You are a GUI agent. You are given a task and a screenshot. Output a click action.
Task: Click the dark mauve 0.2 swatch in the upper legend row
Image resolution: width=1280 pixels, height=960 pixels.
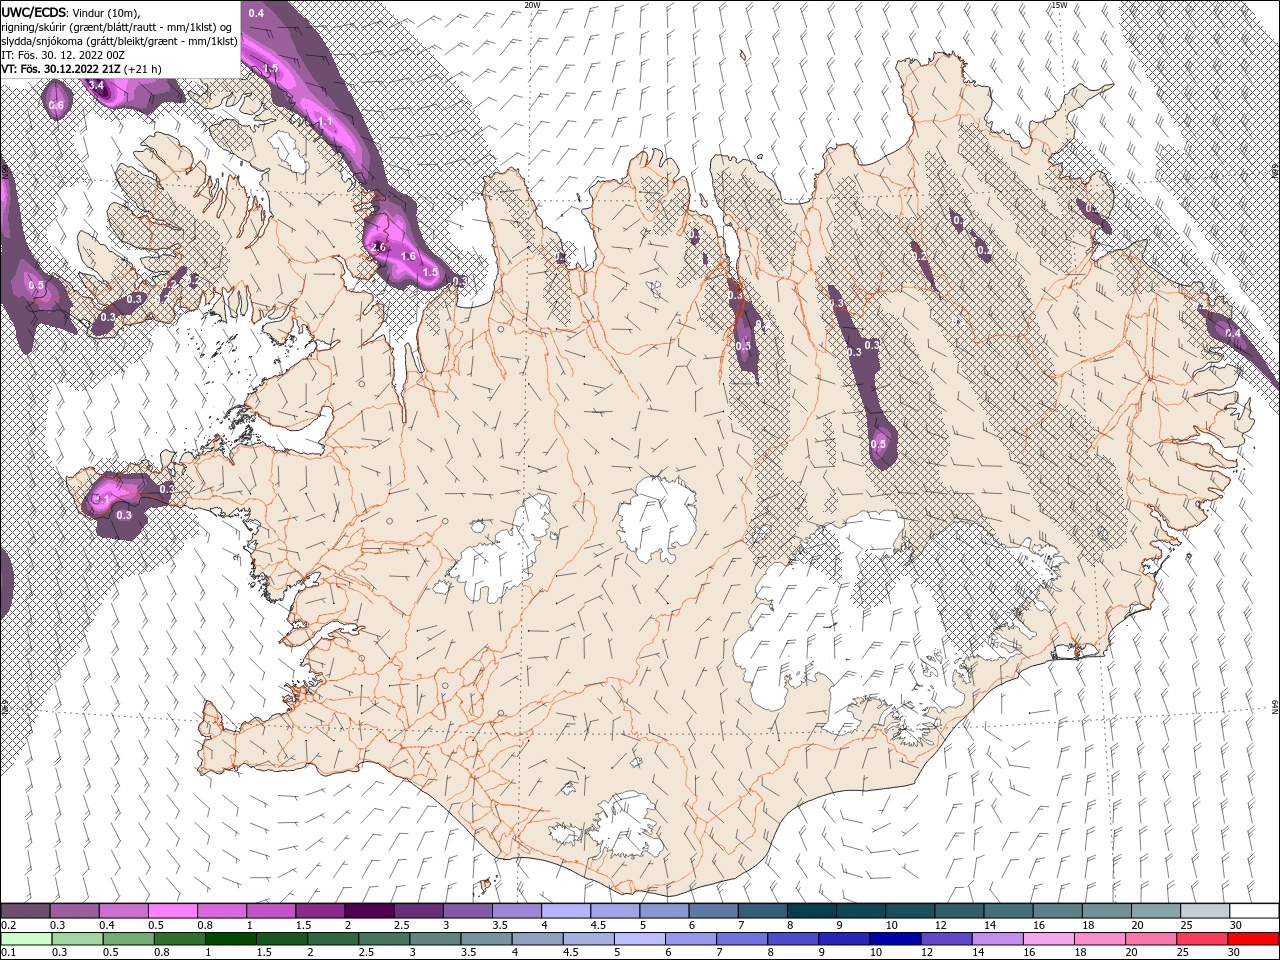[25, 911]
